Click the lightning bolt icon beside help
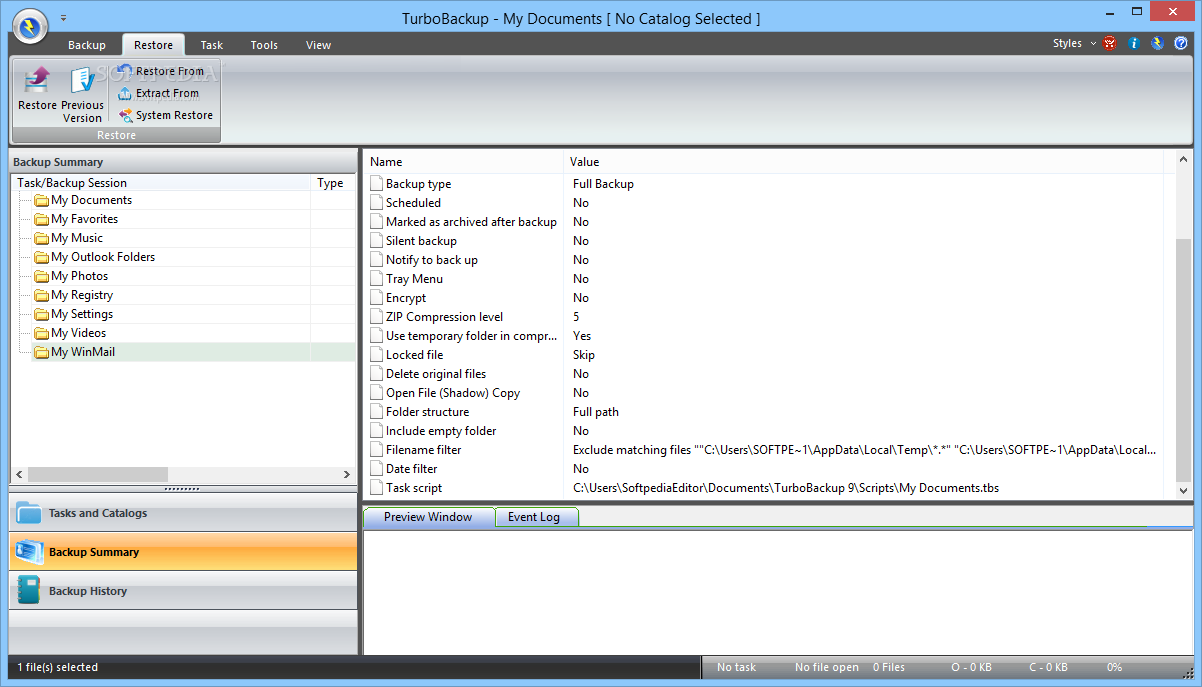 pyautogui.click(x=1157, y=43)
